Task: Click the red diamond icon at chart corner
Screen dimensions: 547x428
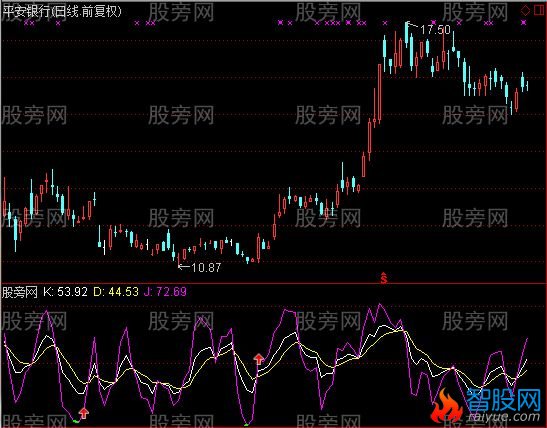Action: click(x=525, y=10)
